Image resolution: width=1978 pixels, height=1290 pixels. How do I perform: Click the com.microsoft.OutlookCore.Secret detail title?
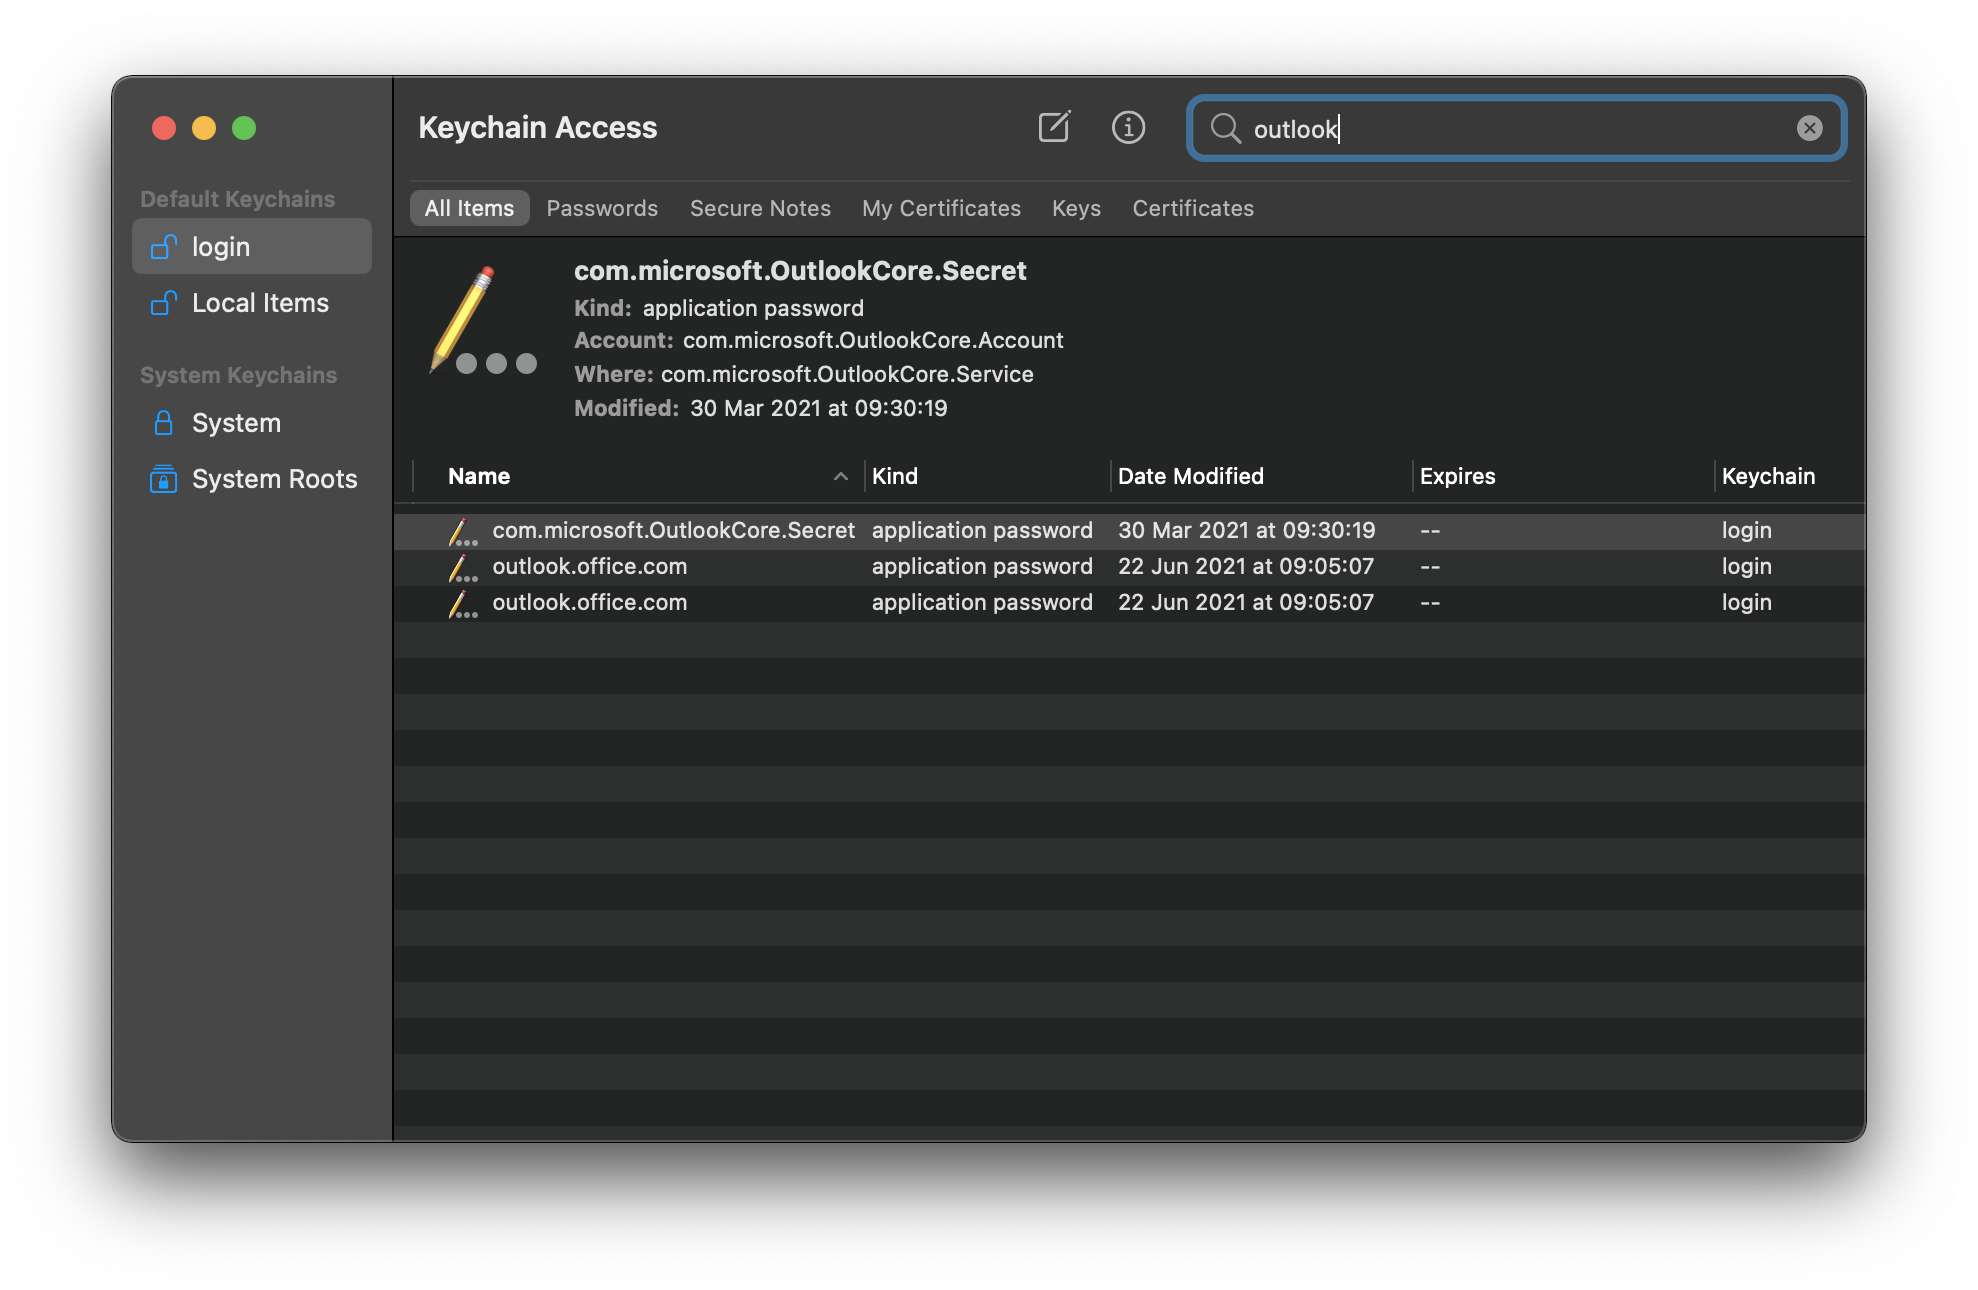coord(800,270)
